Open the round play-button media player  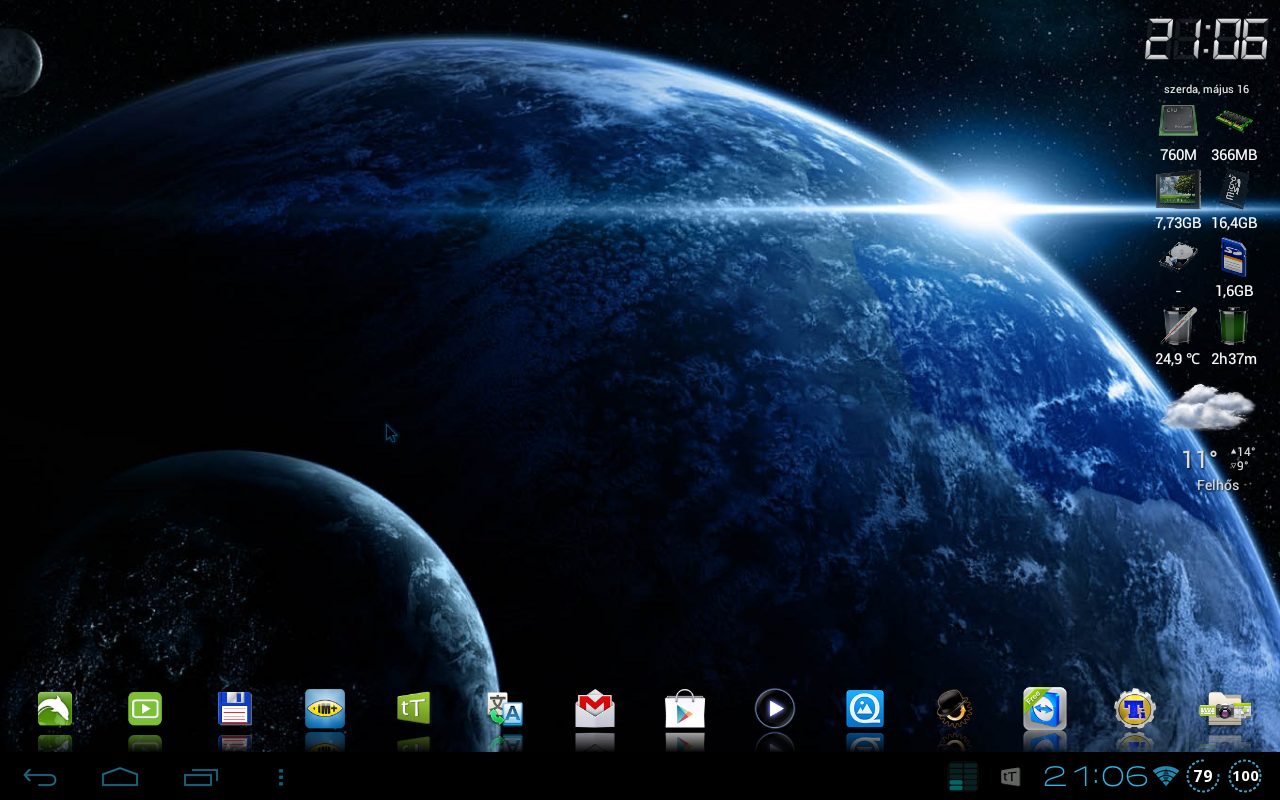774,709
